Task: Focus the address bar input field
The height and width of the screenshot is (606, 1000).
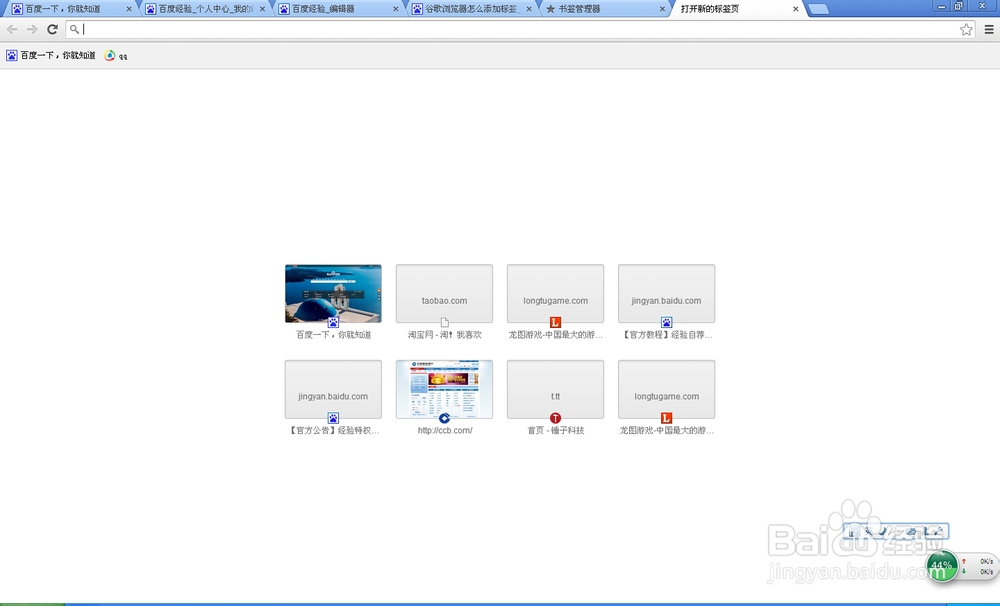Action: pos(520,29)
